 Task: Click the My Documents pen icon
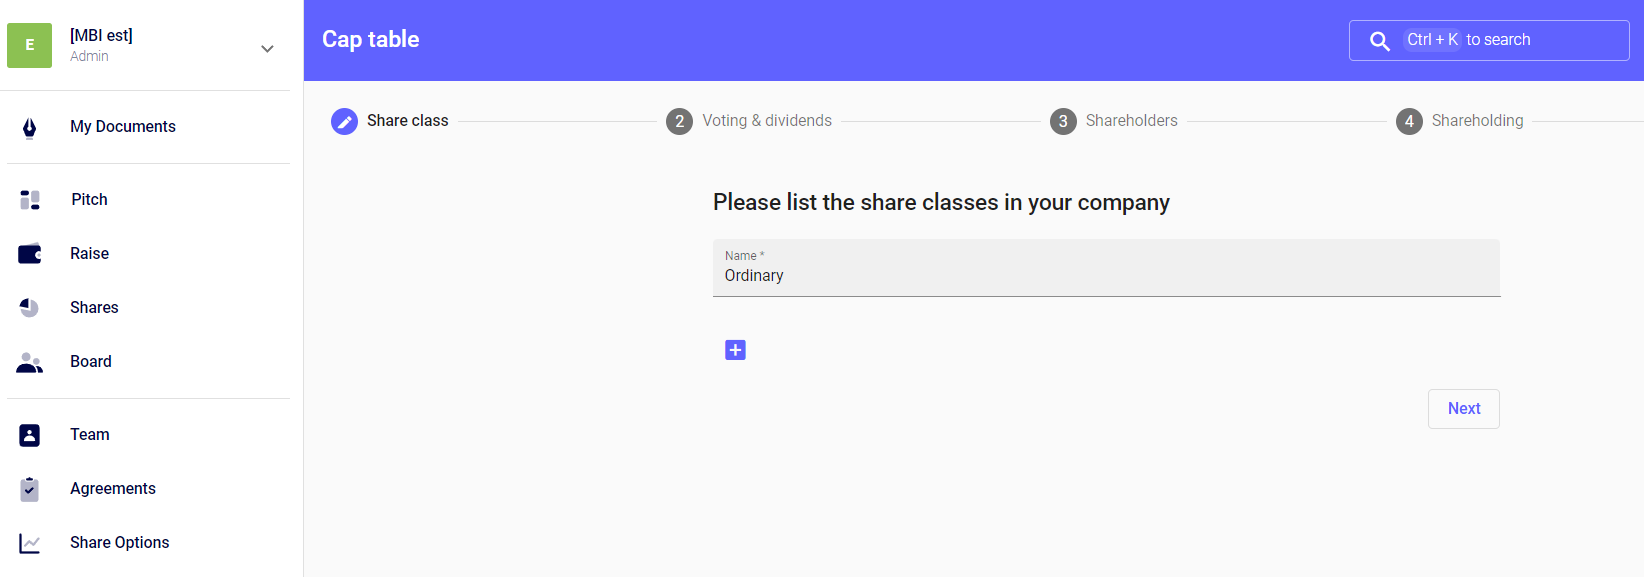30,127
